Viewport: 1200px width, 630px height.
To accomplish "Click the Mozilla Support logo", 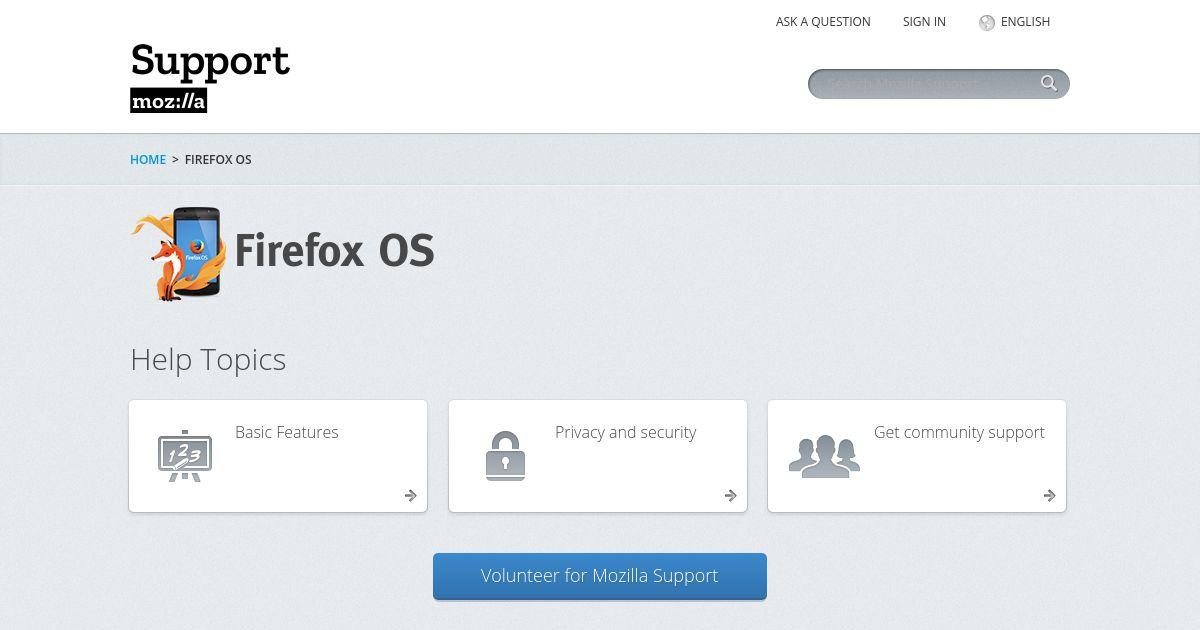I will click(210, 78).
